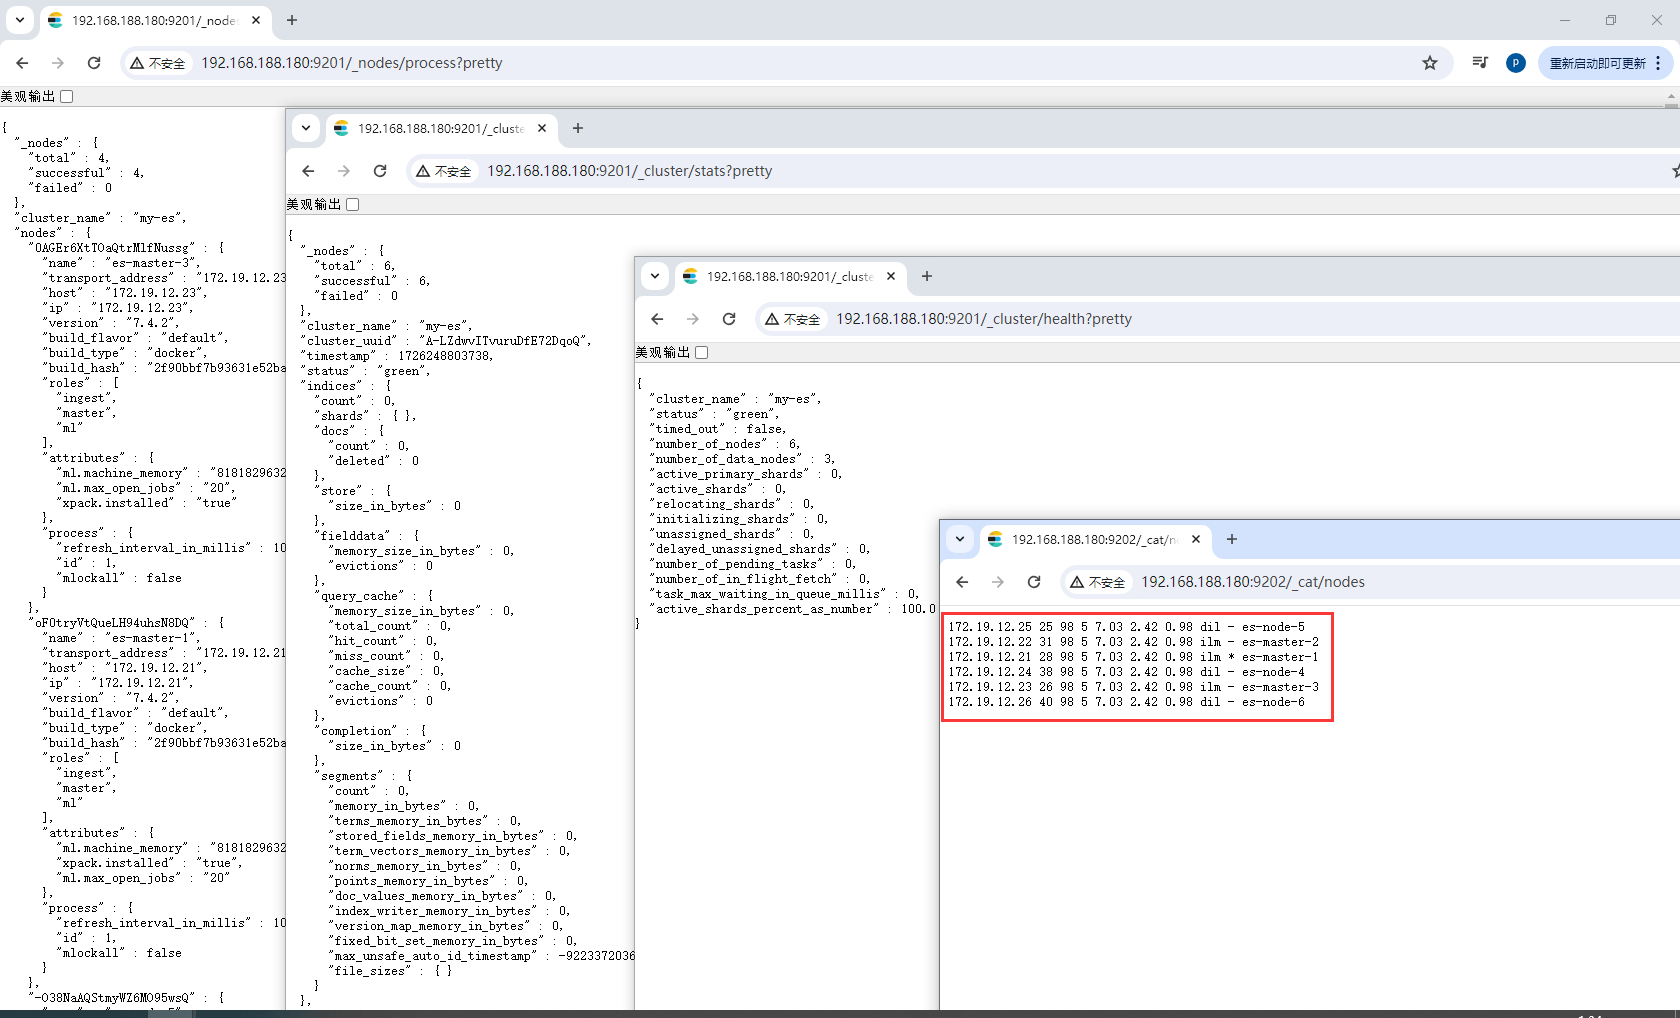Click the es-node-6 row text
The image size is (1680, 1018).
[1126, 702]
